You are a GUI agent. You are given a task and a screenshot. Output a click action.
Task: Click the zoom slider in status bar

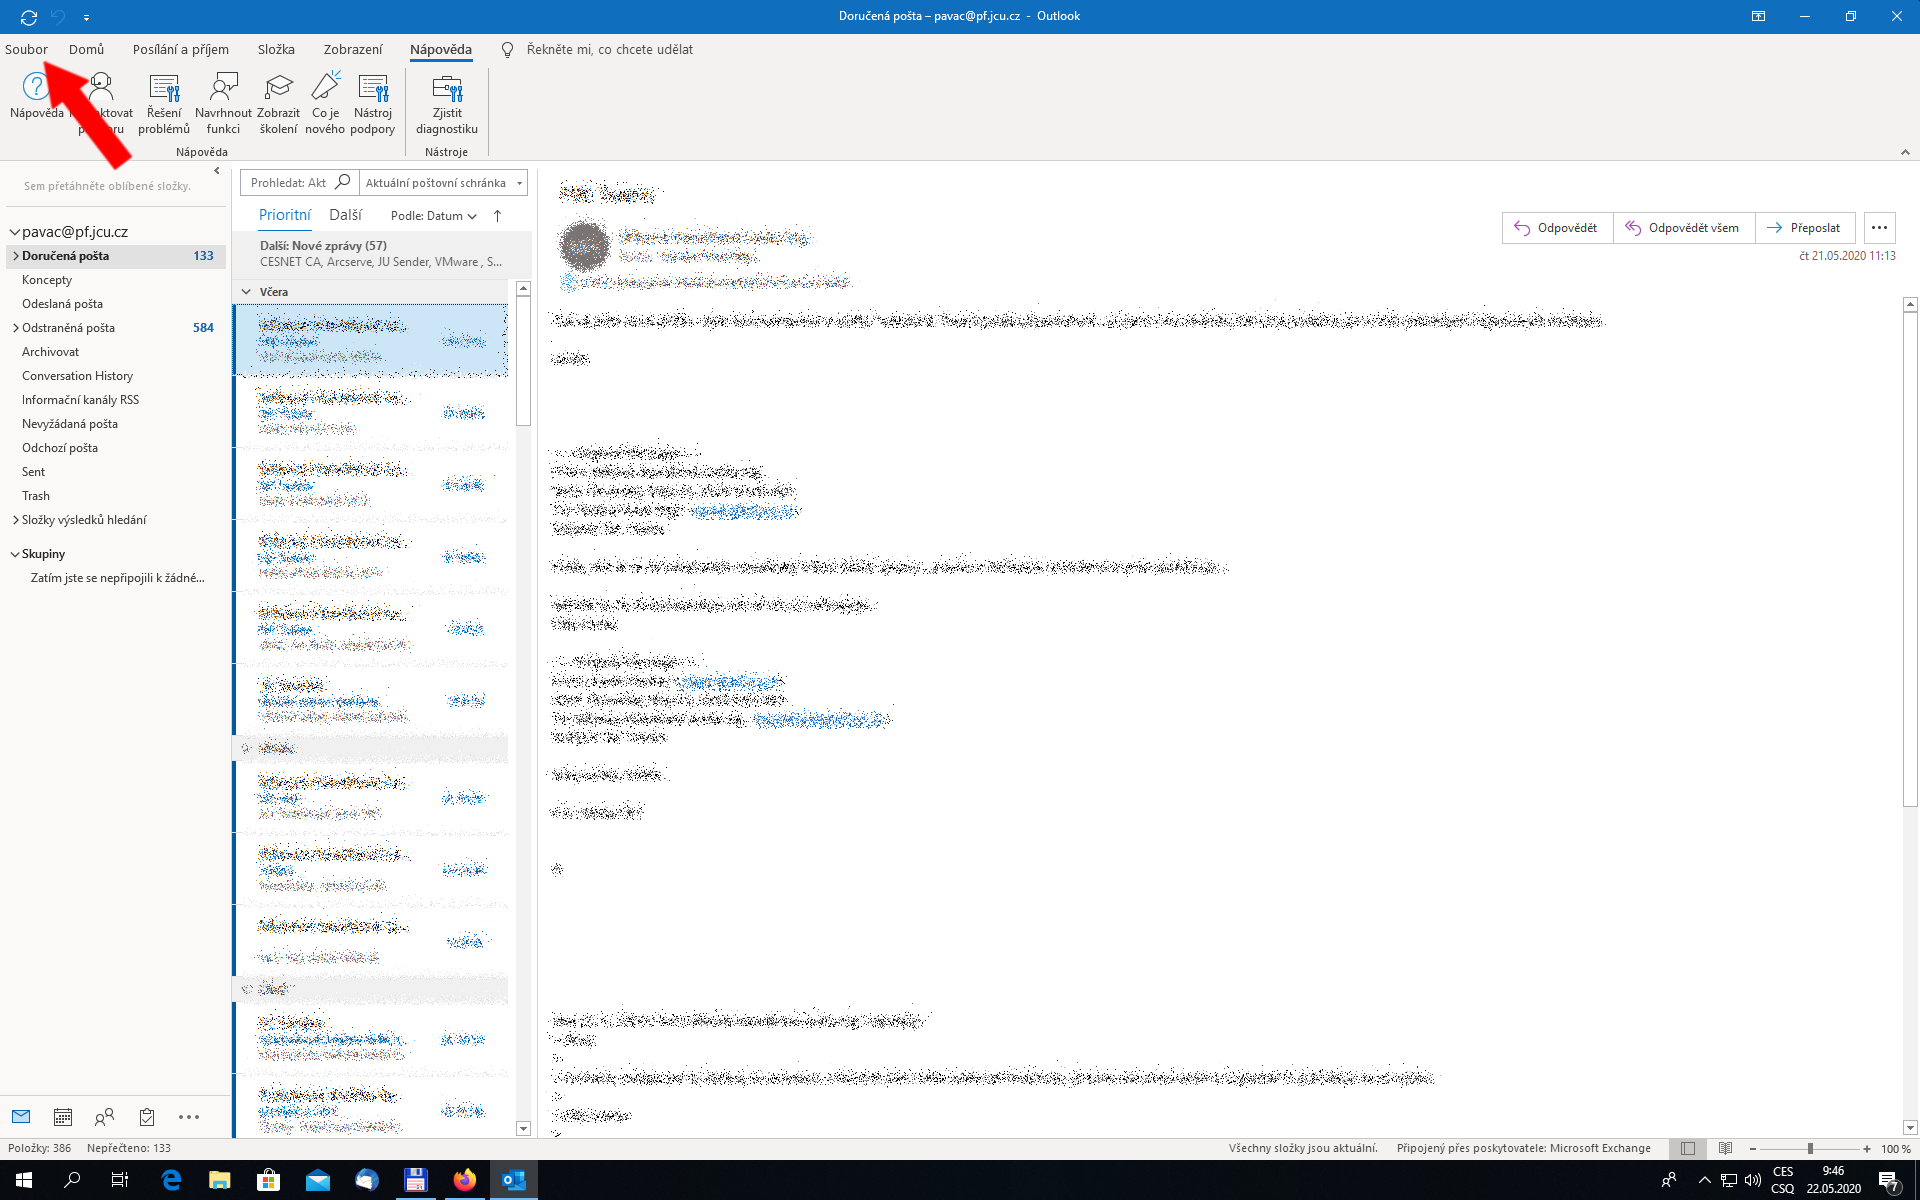point(1810,1149)
